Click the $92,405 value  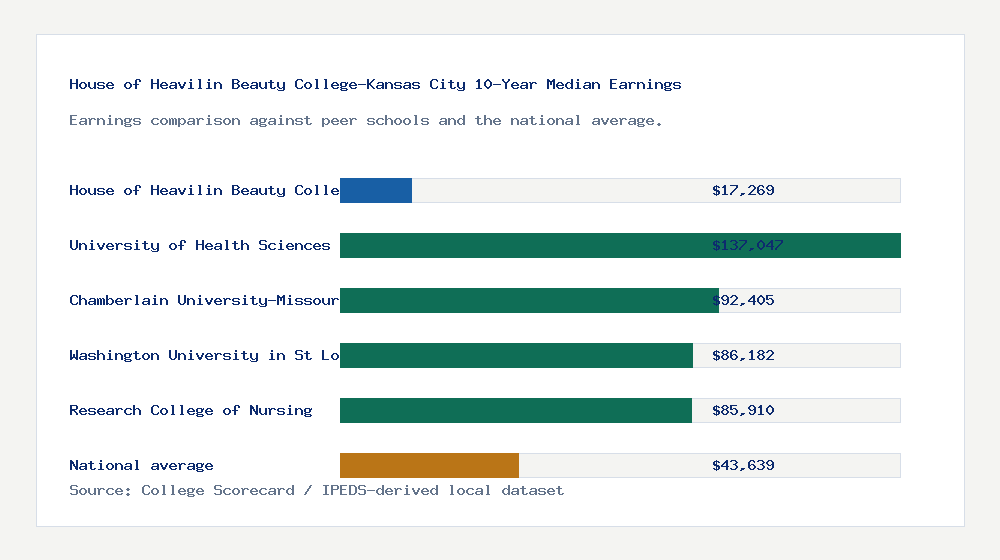(x=743, y=300)
